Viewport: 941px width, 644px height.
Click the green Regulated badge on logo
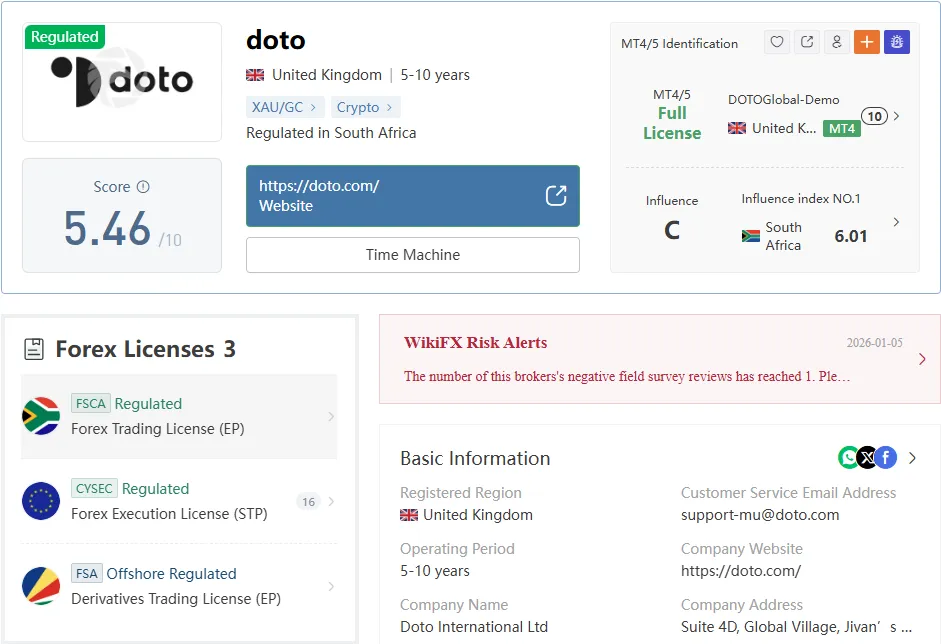tap(65, 37)
